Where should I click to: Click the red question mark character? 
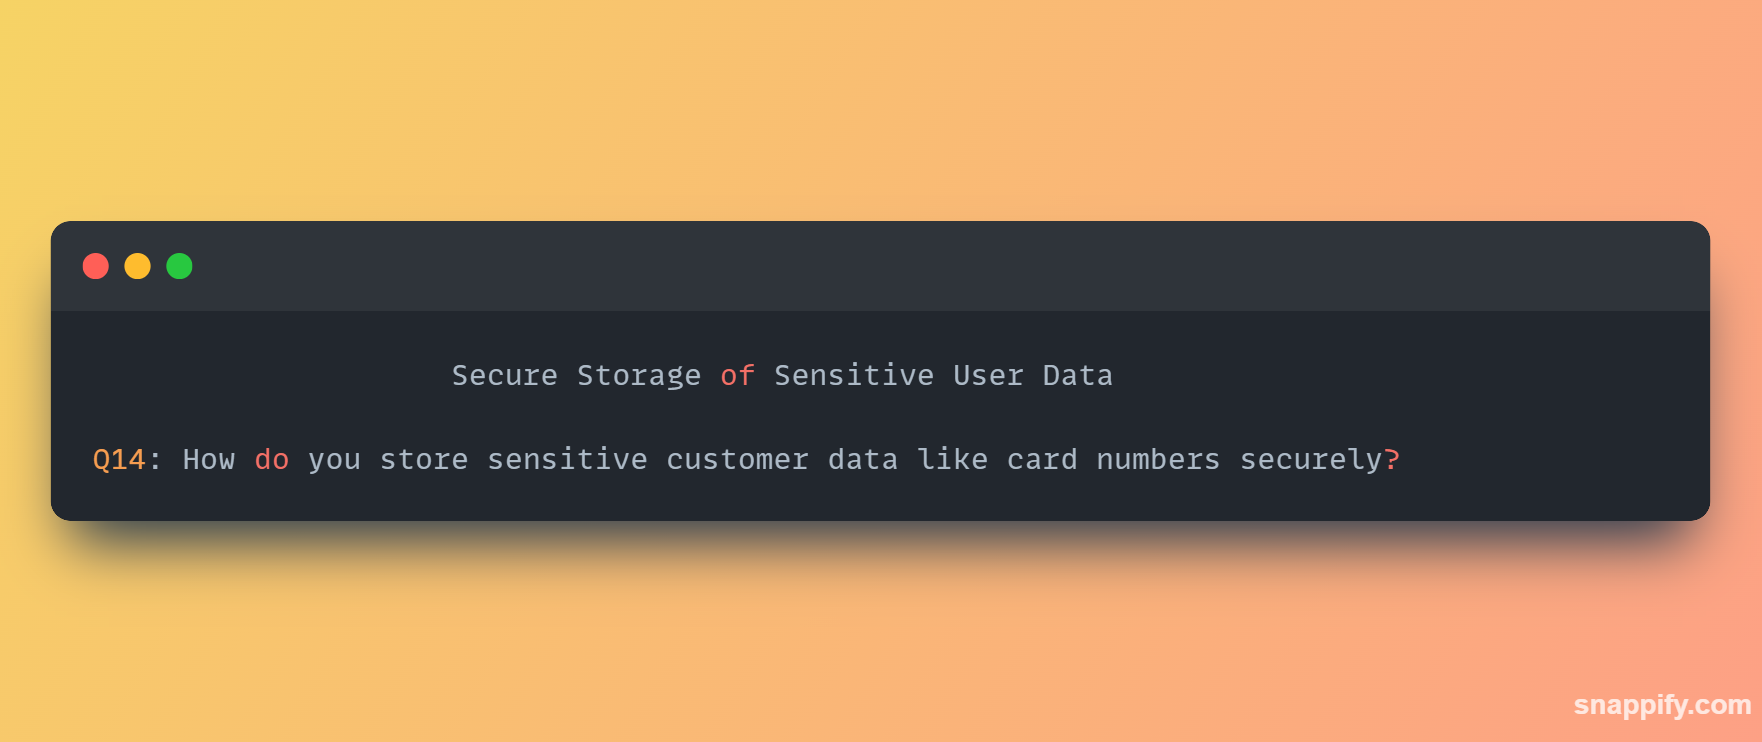(x=1392, y=460)
